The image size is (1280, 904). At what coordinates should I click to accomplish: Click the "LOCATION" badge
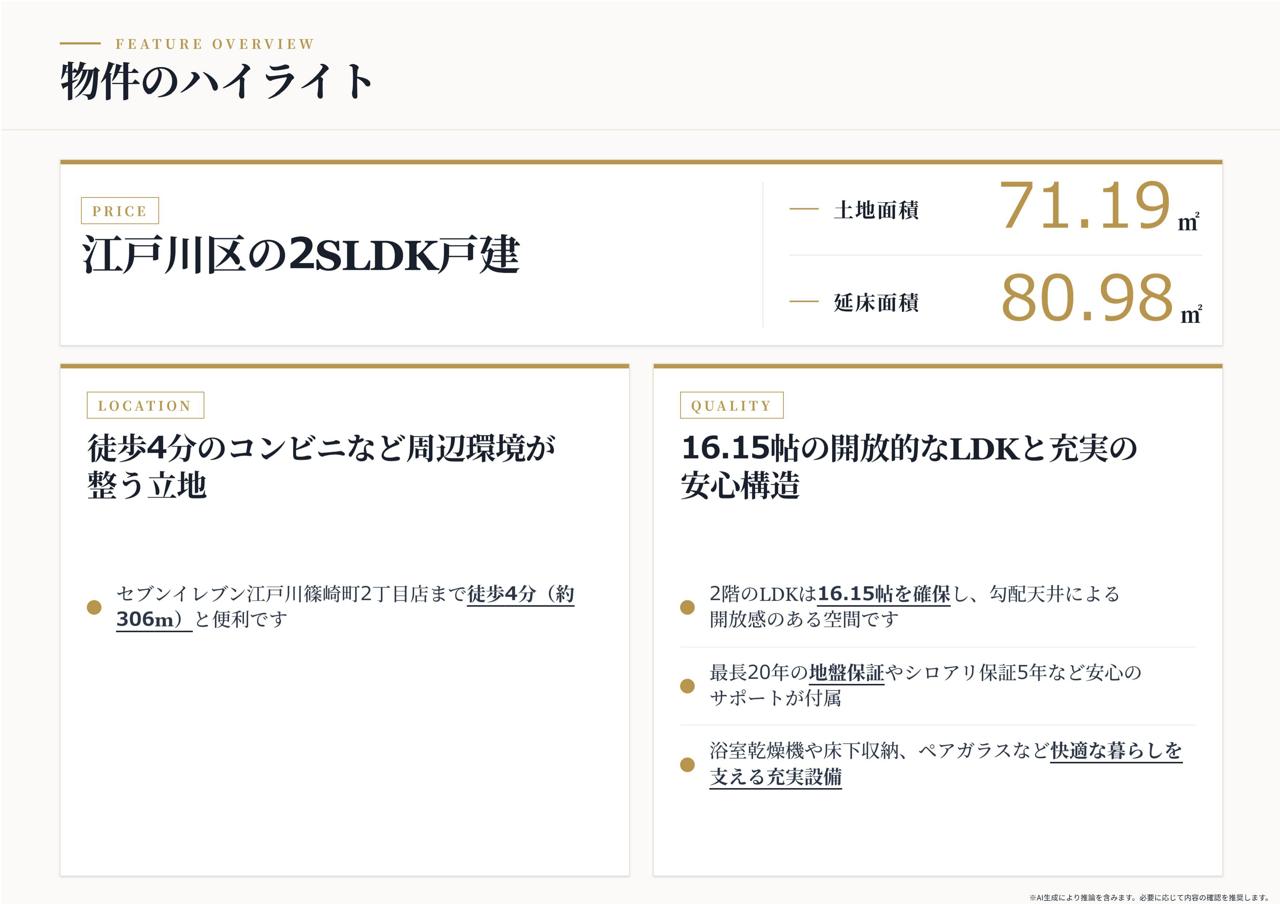pyautogui.click(x=145, y=405)
